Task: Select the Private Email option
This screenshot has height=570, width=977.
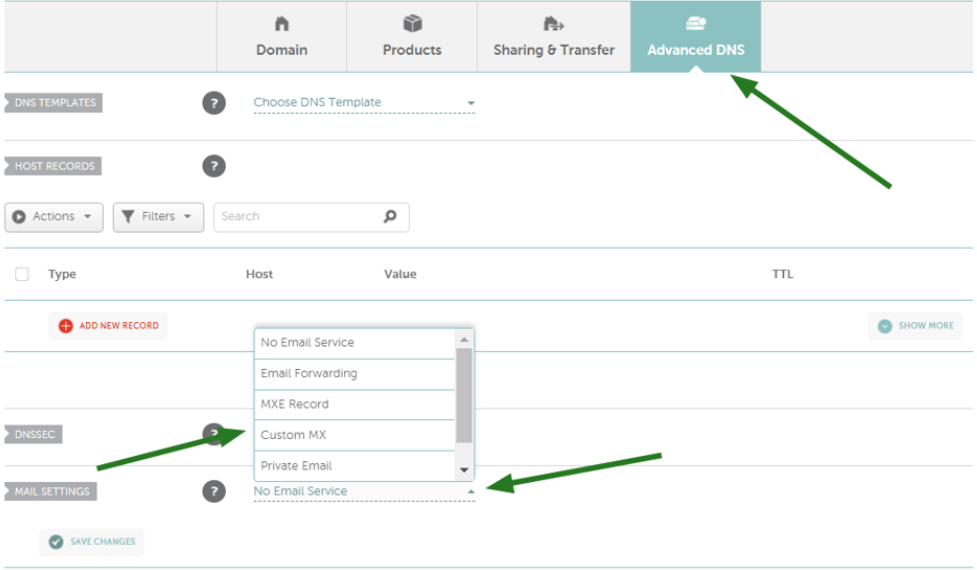Action: 355,465
